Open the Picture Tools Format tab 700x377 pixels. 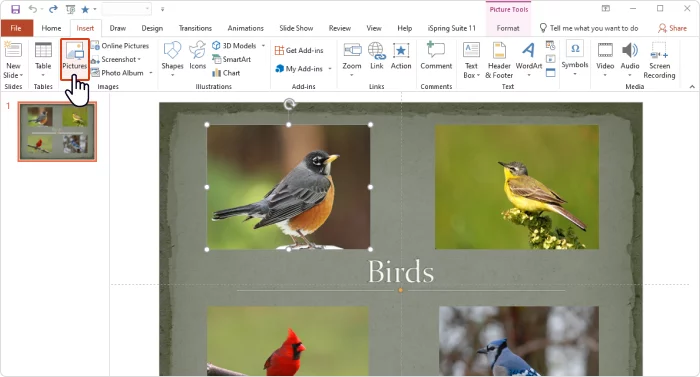[508, 28]
